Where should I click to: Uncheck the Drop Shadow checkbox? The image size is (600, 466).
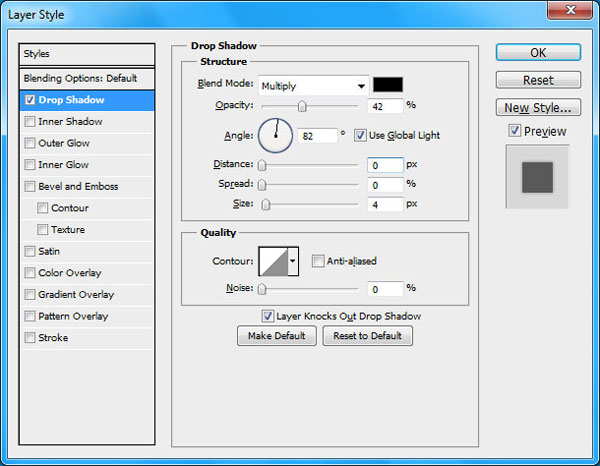[30, 100]
